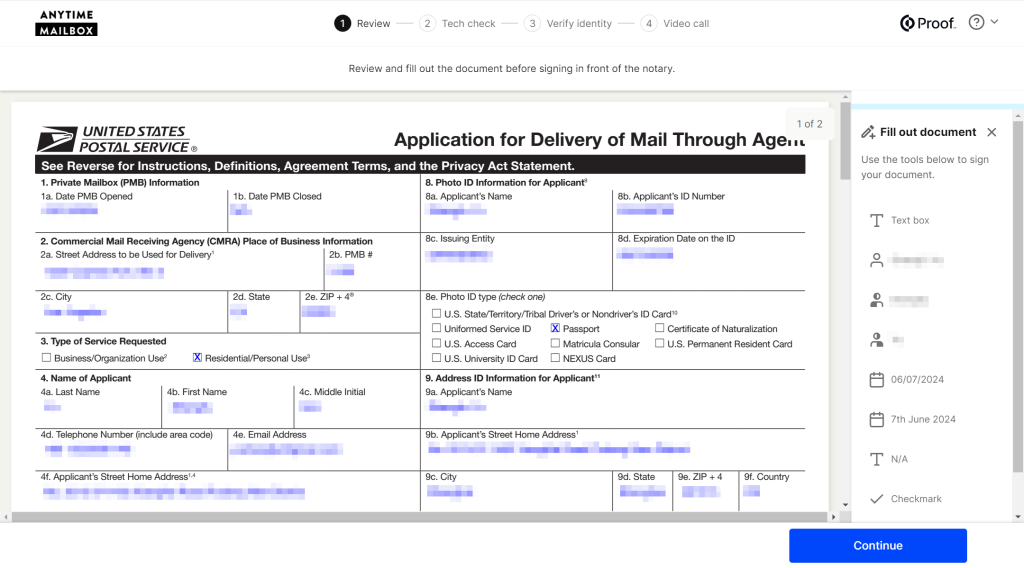Viewport: 1024px width, 568px height.
Task: Click the 8d. Expiration Date field value
Action: click(645, 255)
